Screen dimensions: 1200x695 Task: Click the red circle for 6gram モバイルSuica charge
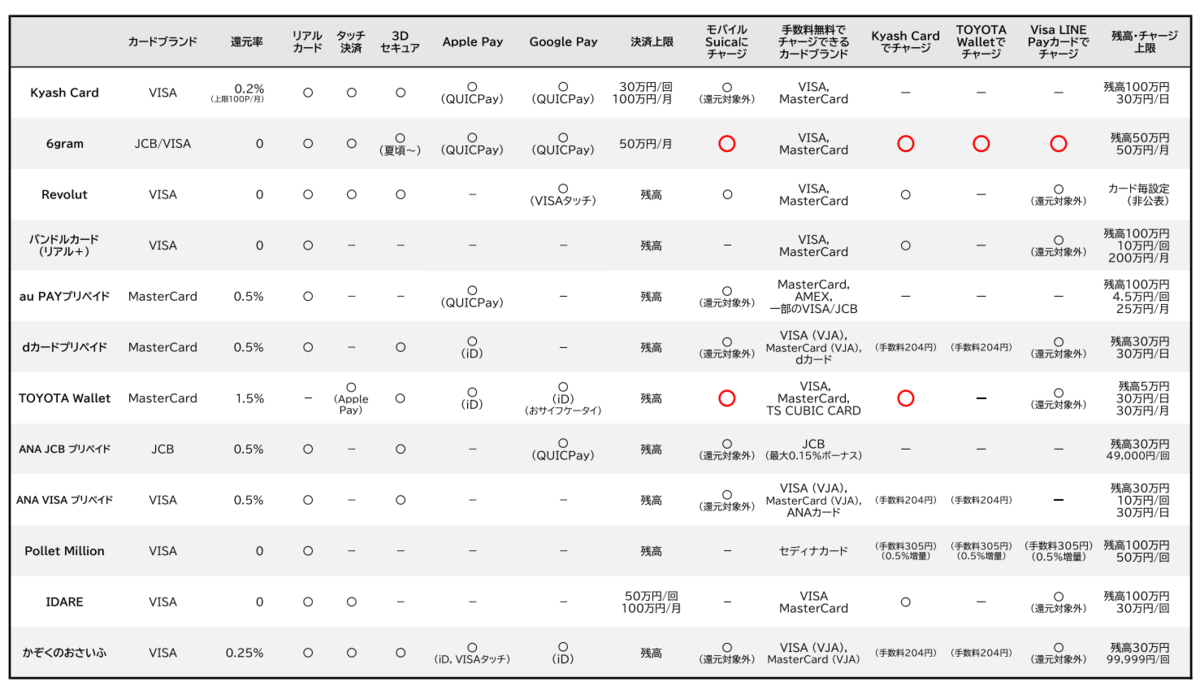[x=727, y=143]
